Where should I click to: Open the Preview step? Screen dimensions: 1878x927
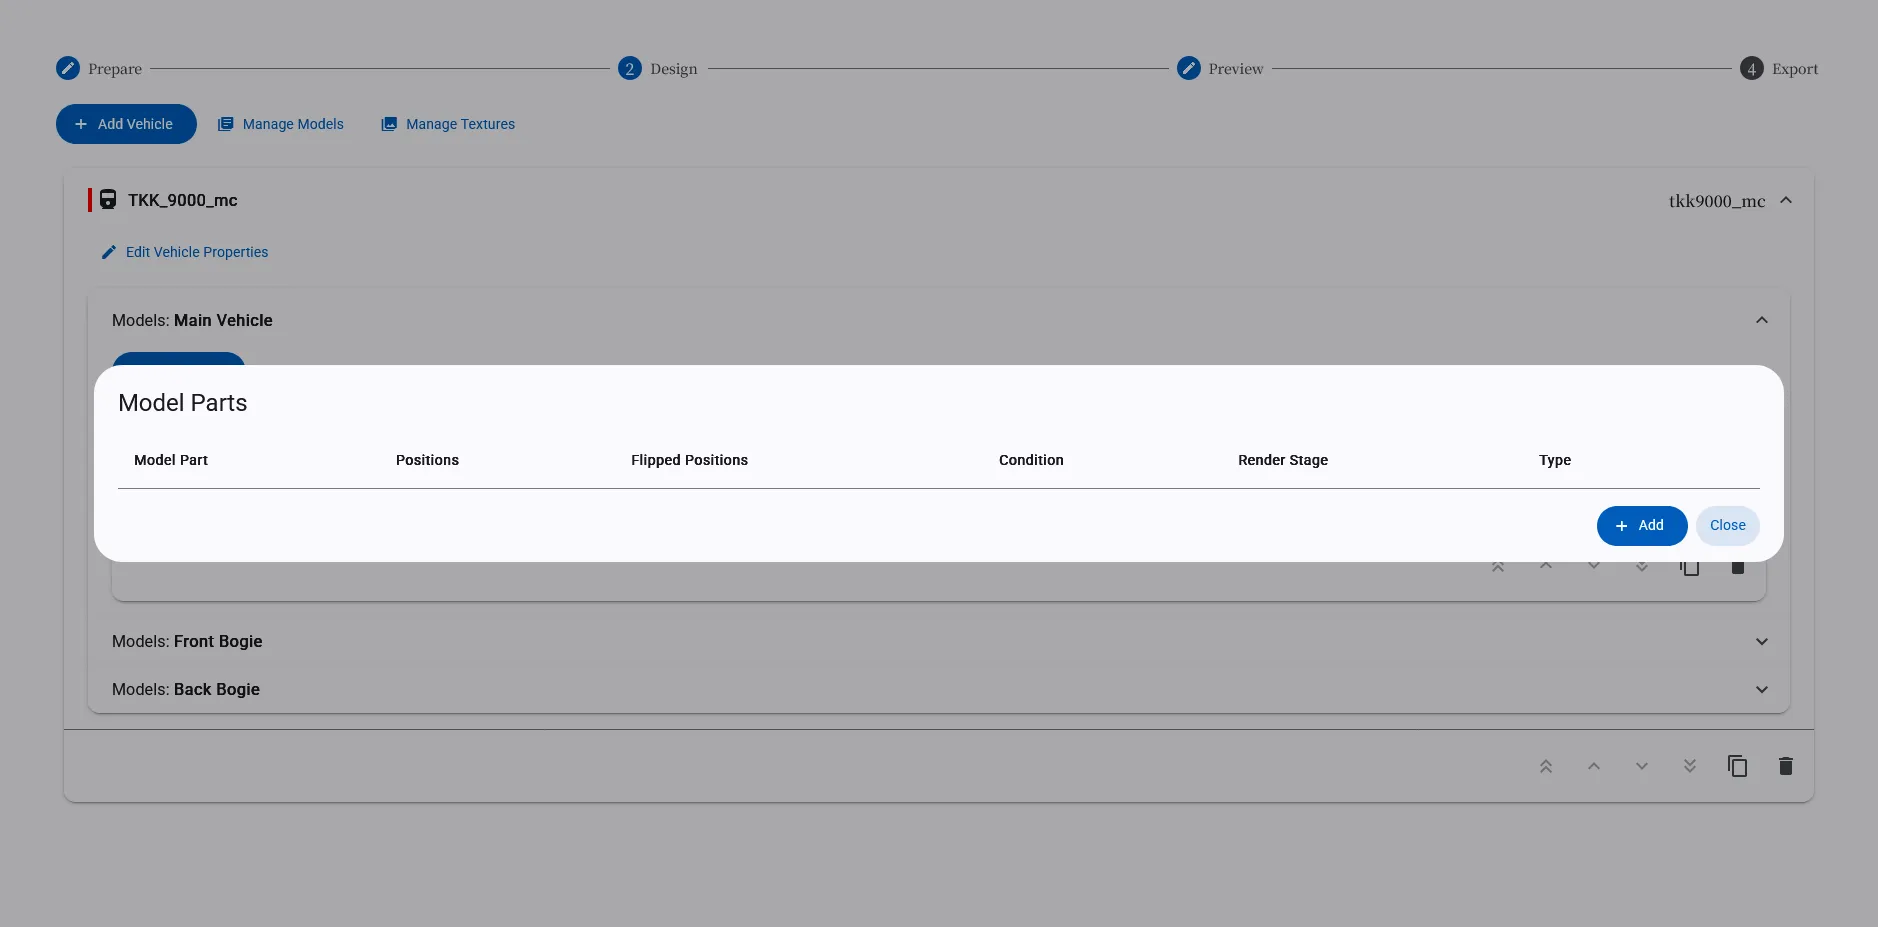point(1220,68)
